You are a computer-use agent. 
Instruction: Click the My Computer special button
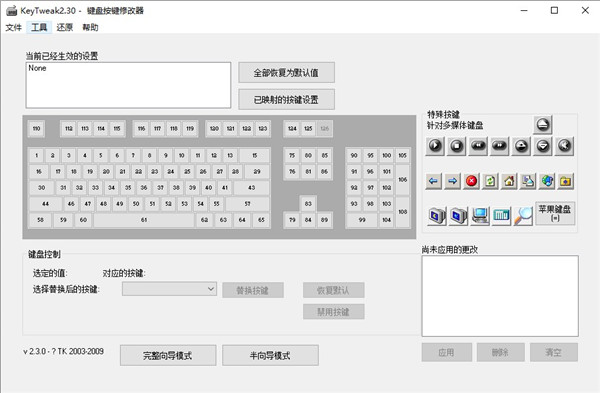click(x=480, y=215)
